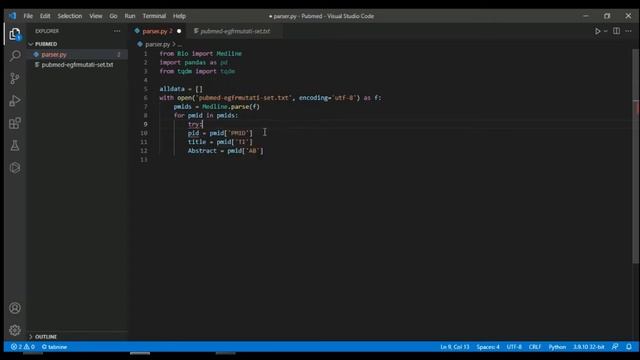
Task: Select interpreter 3.9.10 32-bit
Action: coord(588,347)
